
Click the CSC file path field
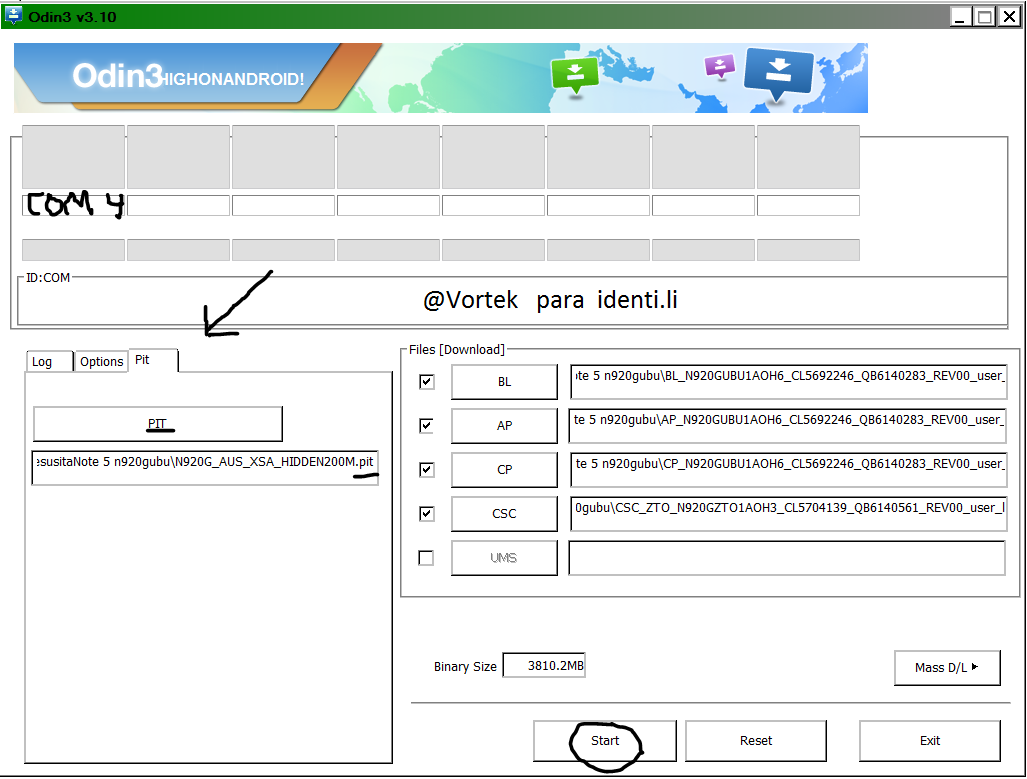click(x=788, y=514)
